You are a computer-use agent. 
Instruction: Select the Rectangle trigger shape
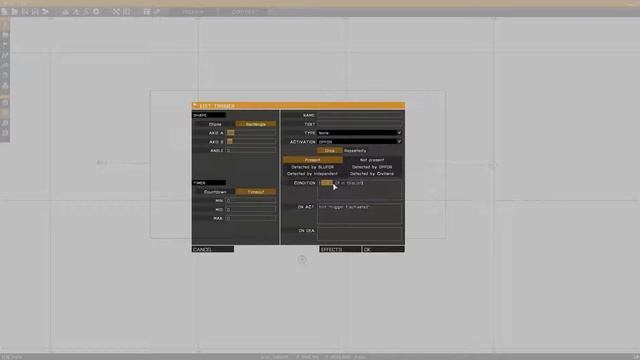(256, 124)
